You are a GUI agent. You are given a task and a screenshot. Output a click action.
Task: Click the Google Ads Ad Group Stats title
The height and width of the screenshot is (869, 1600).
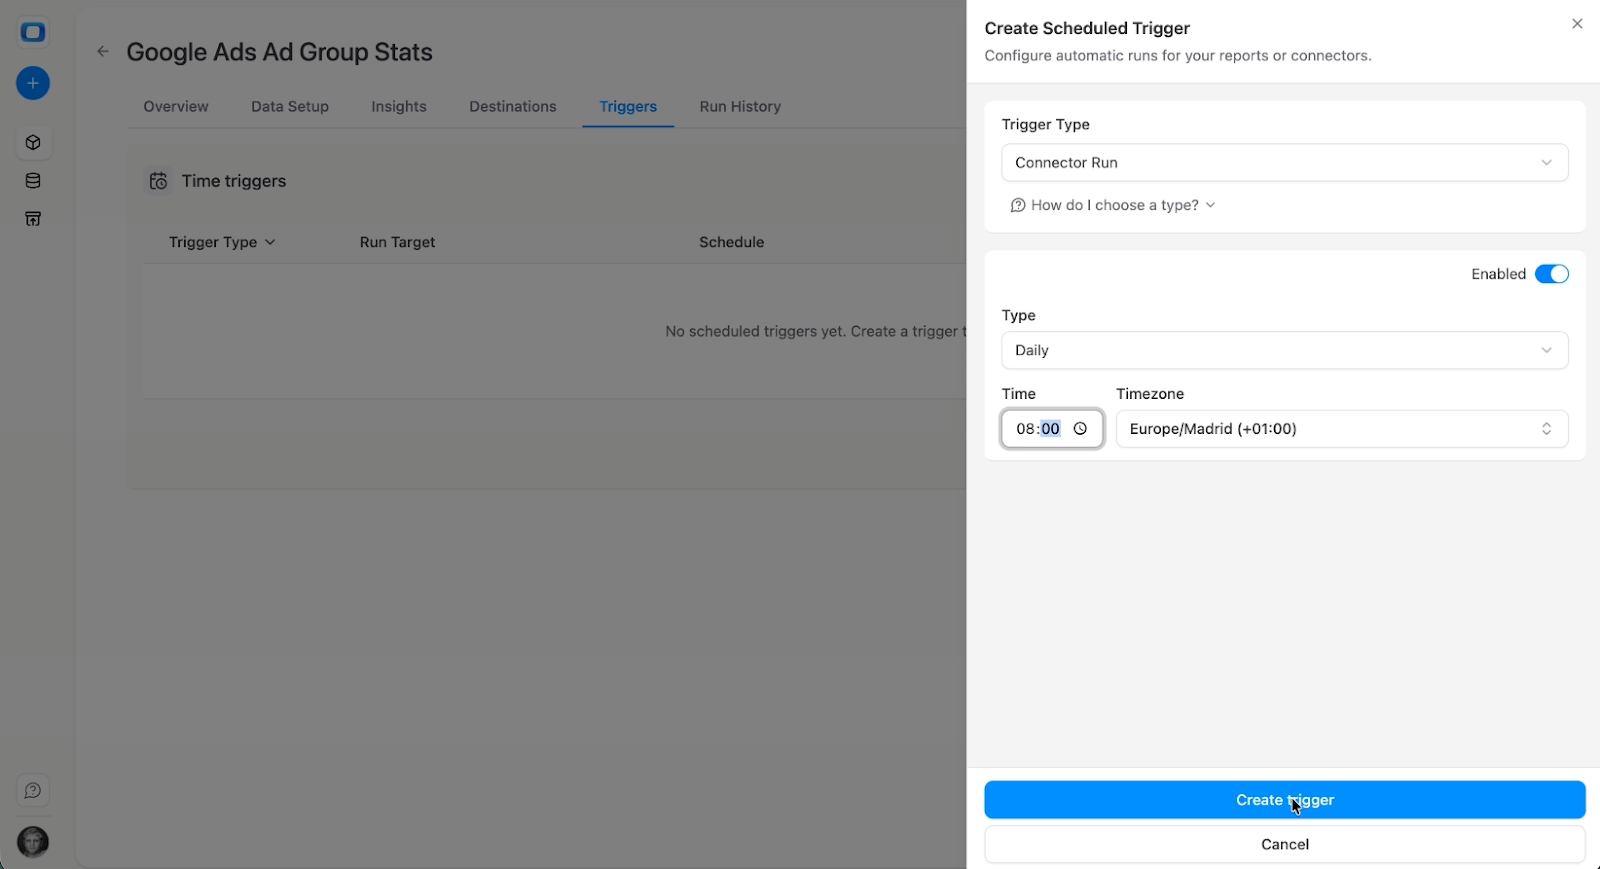pyautogui.click(x=280, y=52)
